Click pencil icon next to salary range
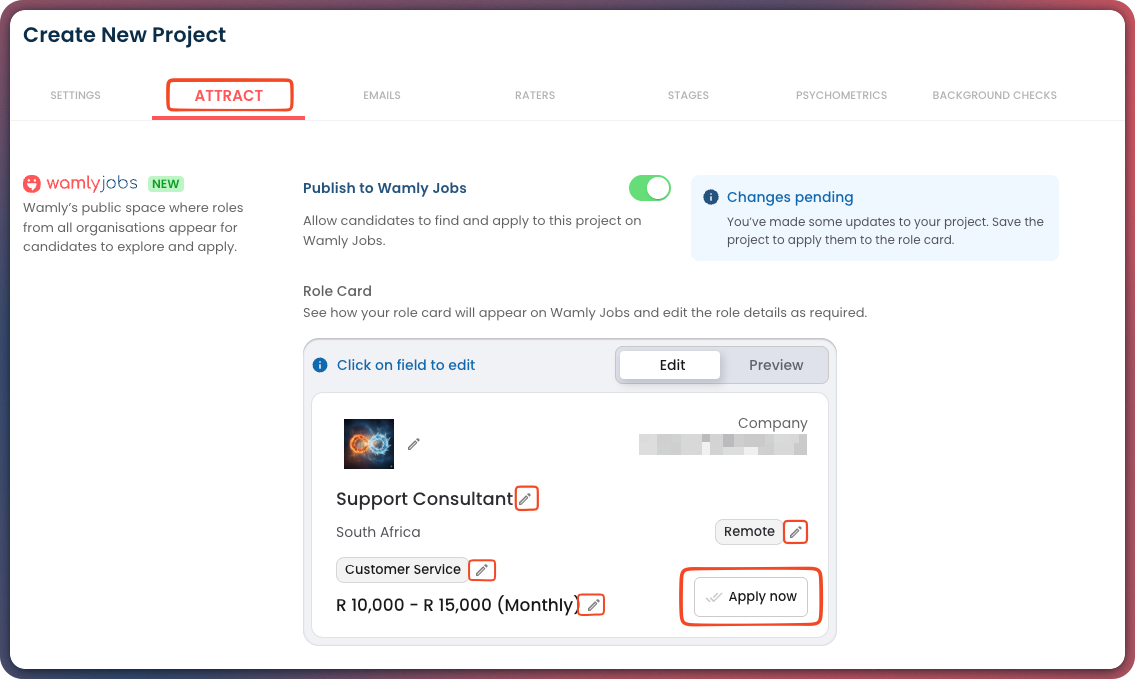Screen dimensions: 1135x679 point(593,605)
